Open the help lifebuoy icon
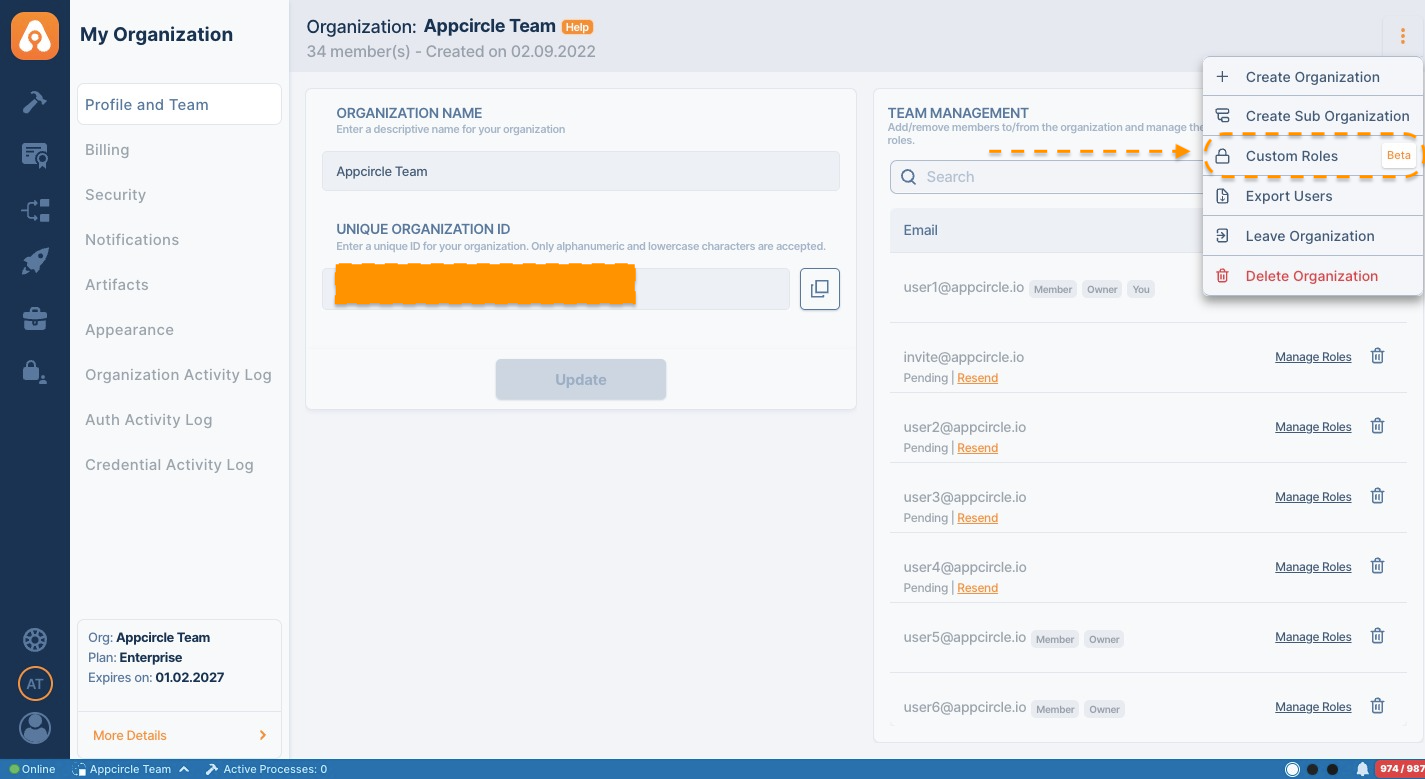 click(x=35, y=640)
